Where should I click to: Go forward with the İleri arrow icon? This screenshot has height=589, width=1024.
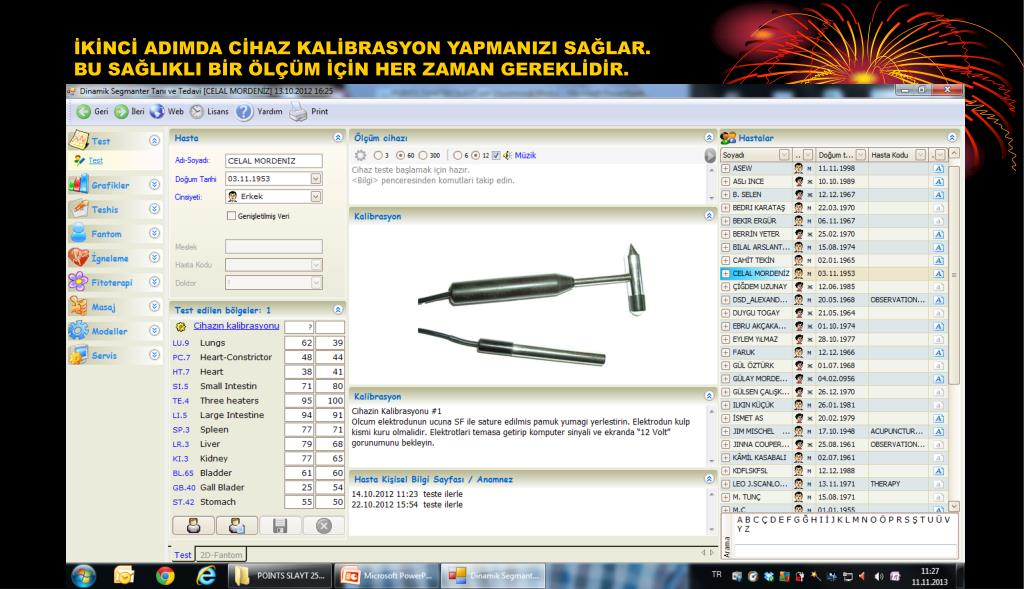click(x=121, y=112)
